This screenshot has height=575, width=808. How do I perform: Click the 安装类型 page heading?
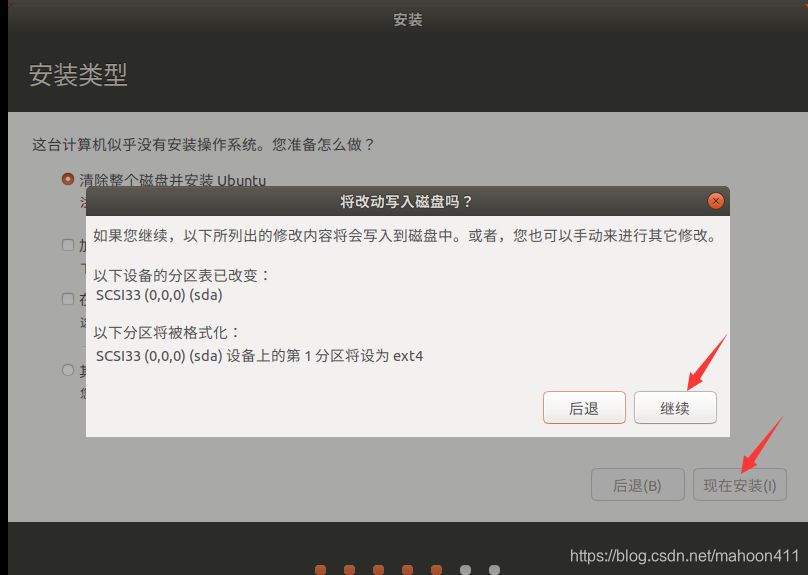[78, 75]
